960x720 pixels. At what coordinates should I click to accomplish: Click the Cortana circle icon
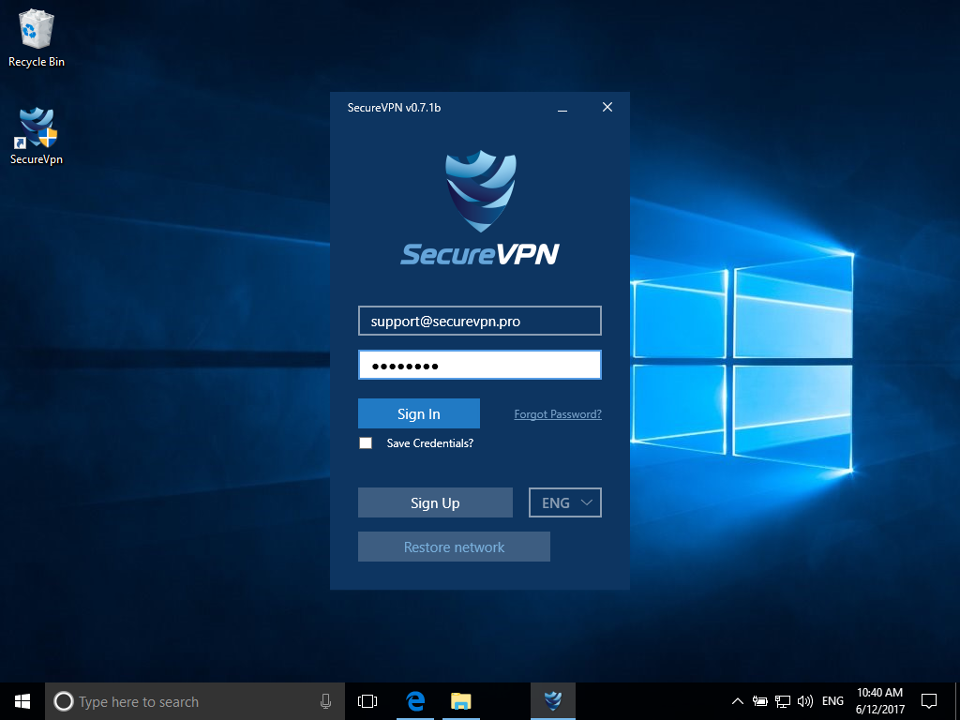(x=64, y=702)
